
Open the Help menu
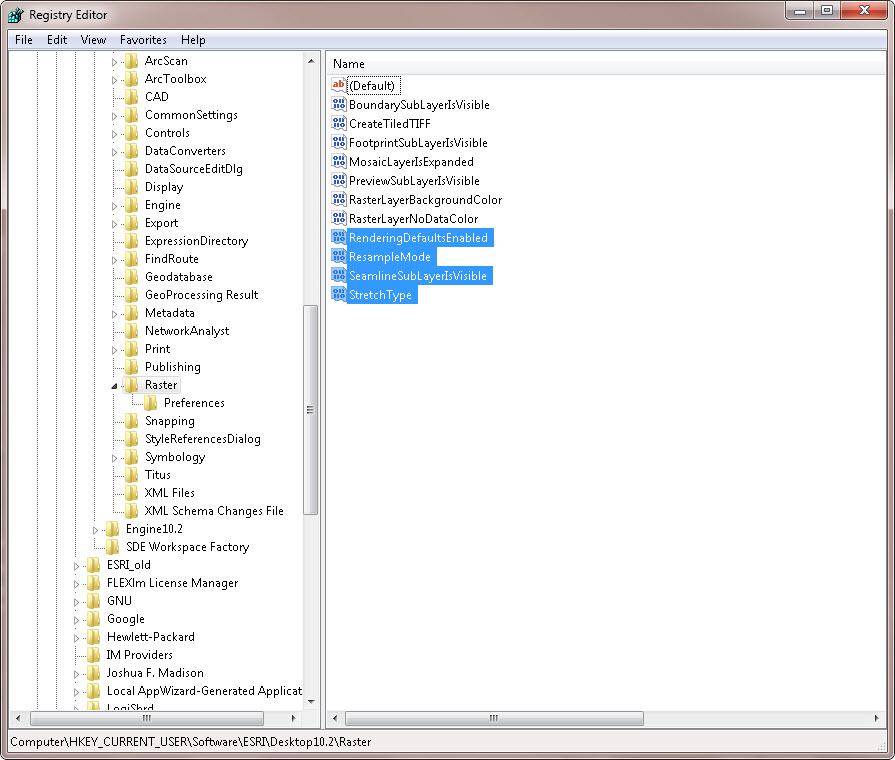tap(193, 40)
